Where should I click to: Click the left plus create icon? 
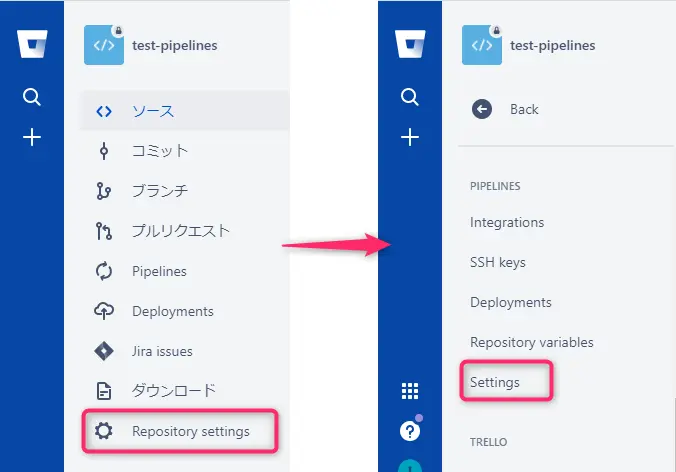[x=32, y=138]
